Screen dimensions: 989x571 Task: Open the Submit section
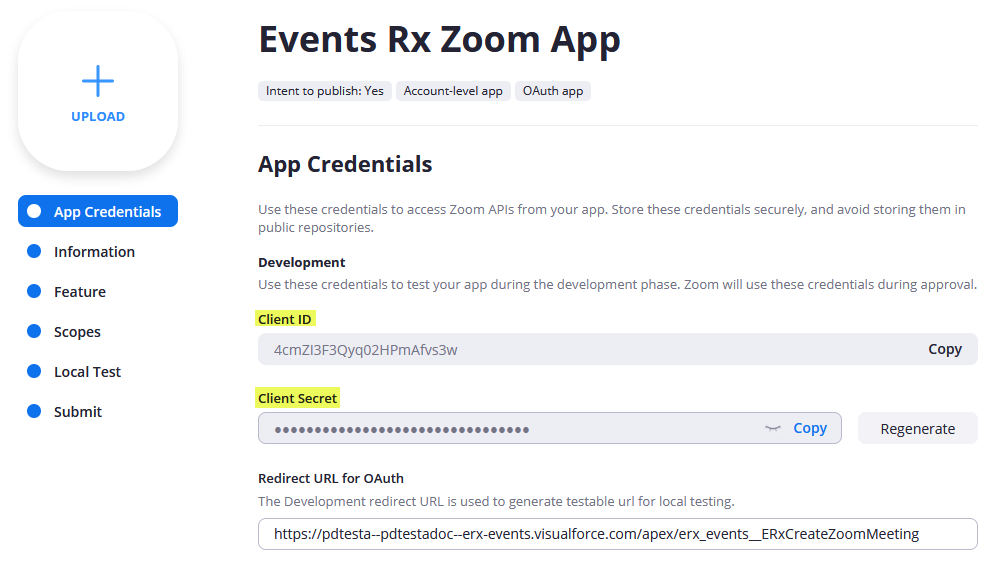coord(78,412)
